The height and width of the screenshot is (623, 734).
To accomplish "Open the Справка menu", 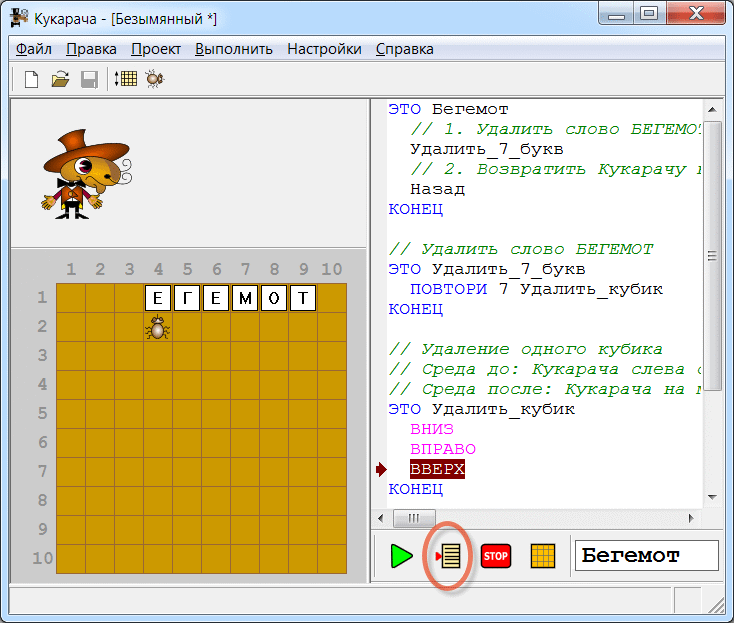I will click(x=404, y=49).
